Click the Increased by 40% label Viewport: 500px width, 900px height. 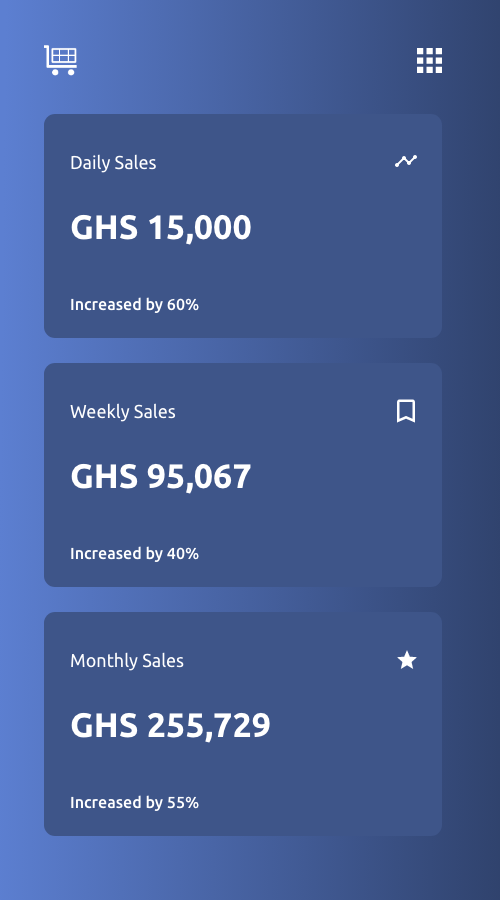(x=134, y=554)
